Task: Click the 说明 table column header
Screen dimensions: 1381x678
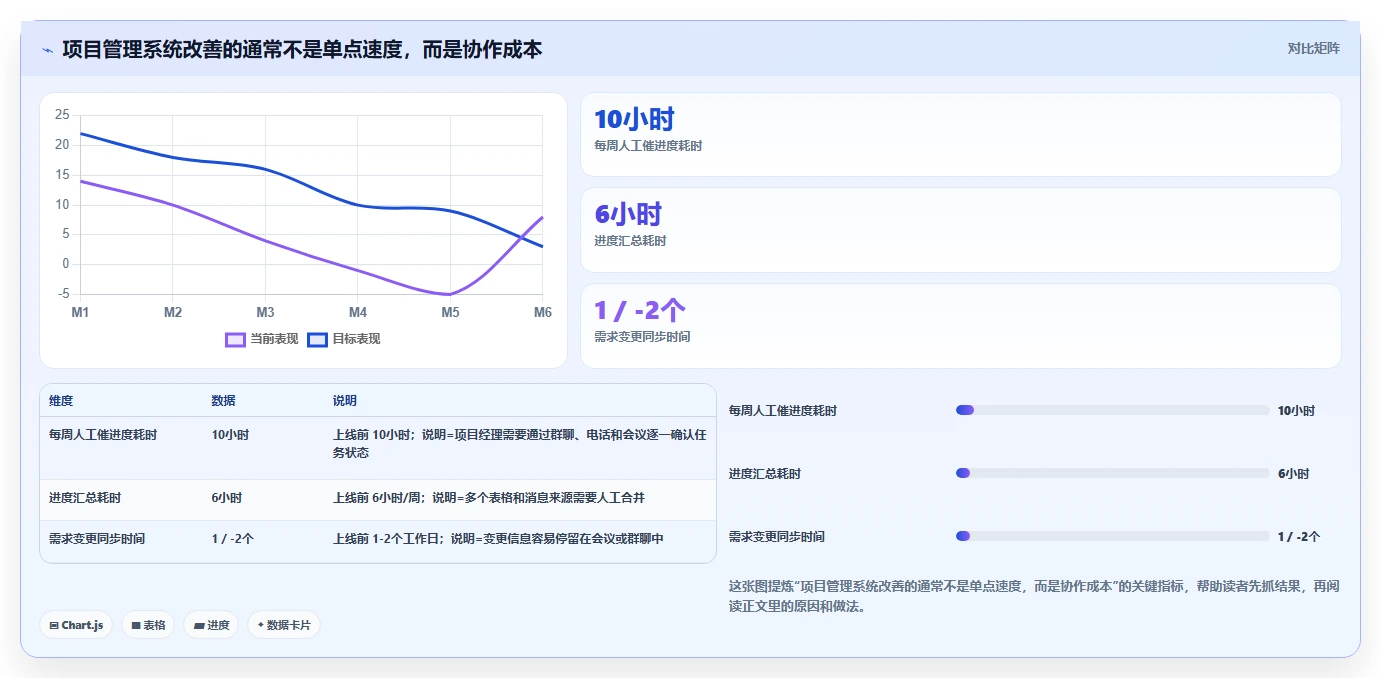Action: pyautogui.click(x=345, y=401)
